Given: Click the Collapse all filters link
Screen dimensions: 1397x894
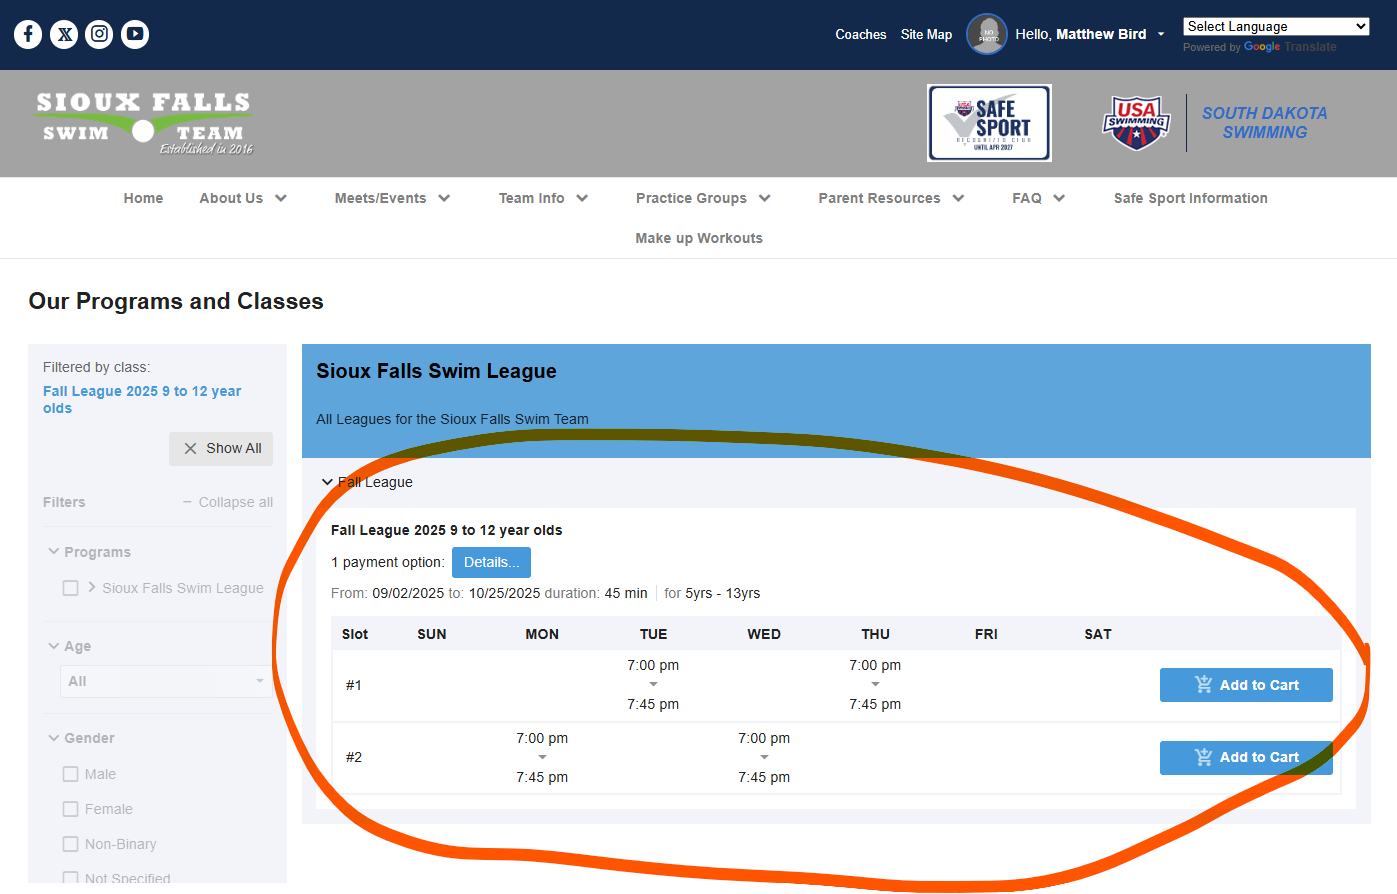Looking at the screenshot, I should (228, 502).
